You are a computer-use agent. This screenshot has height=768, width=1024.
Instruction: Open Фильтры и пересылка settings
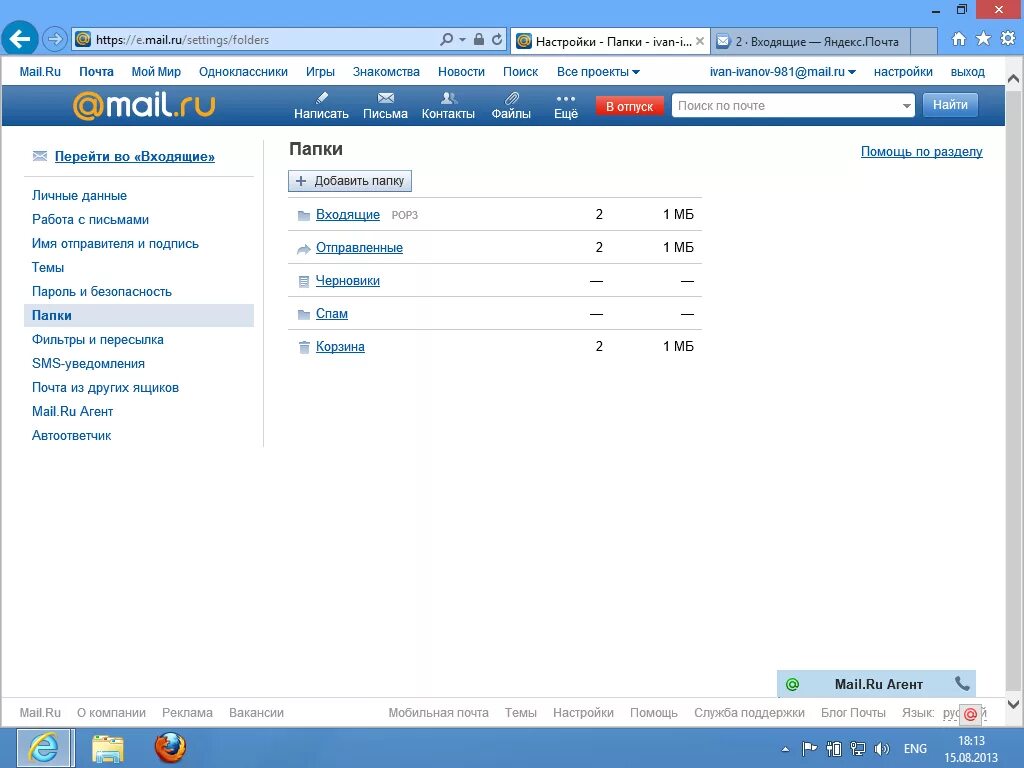pos(97,340)
